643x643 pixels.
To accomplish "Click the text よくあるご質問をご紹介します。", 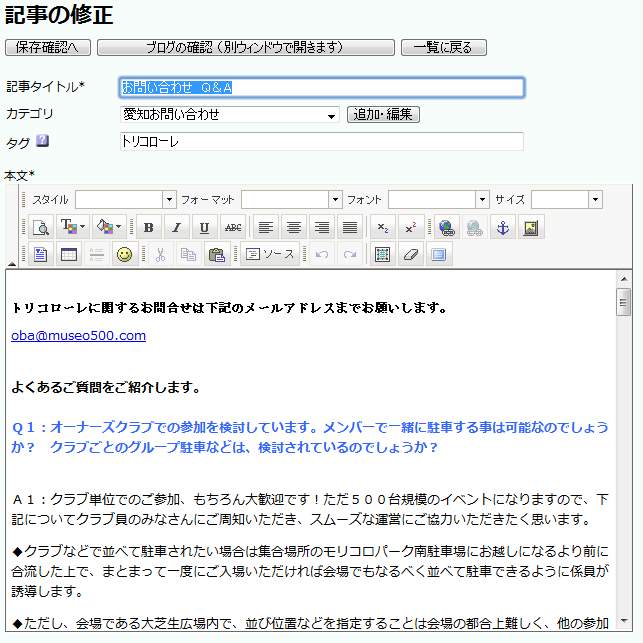I will point(106,387).
